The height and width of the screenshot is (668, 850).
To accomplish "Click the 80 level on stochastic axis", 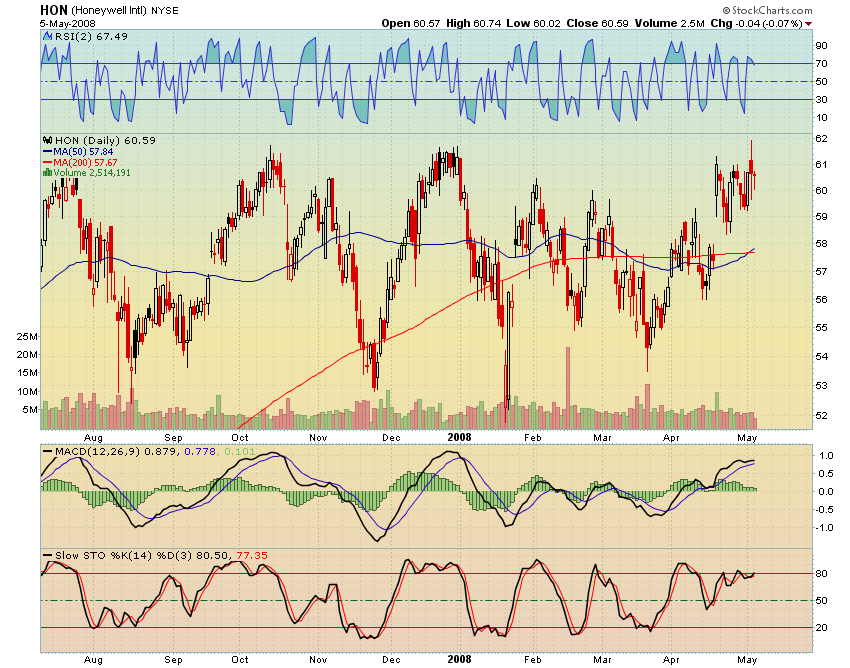I will 821,574.
